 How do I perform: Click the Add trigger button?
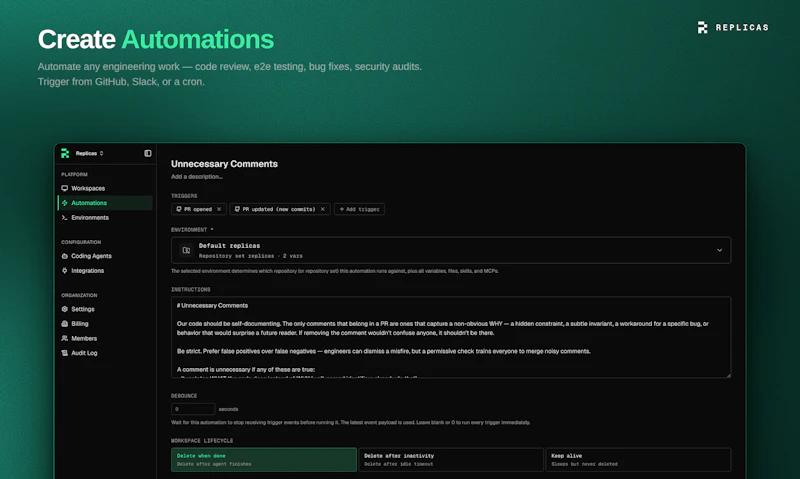[360, 209]
